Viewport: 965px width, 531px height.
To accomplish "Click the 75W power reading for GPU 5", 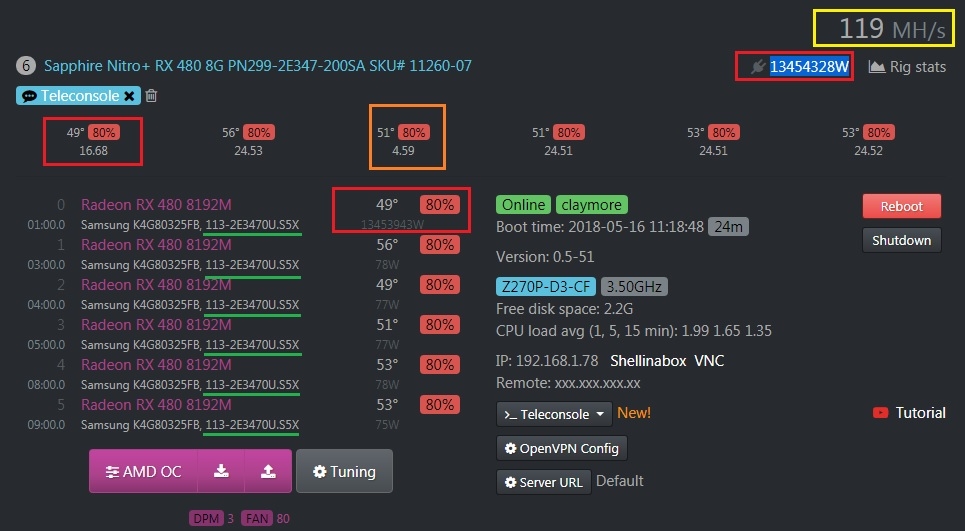I will pos(387,425).
